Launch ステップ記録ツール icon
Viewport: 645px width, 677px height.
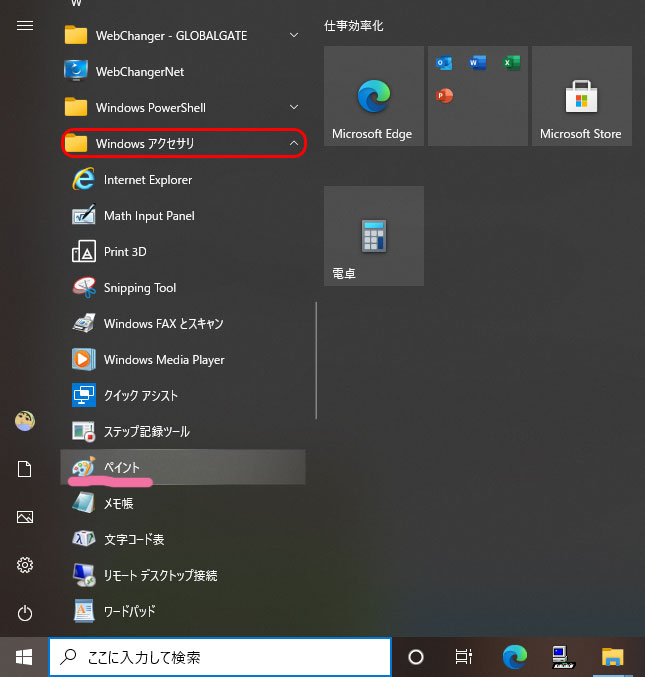coord(84,431)
